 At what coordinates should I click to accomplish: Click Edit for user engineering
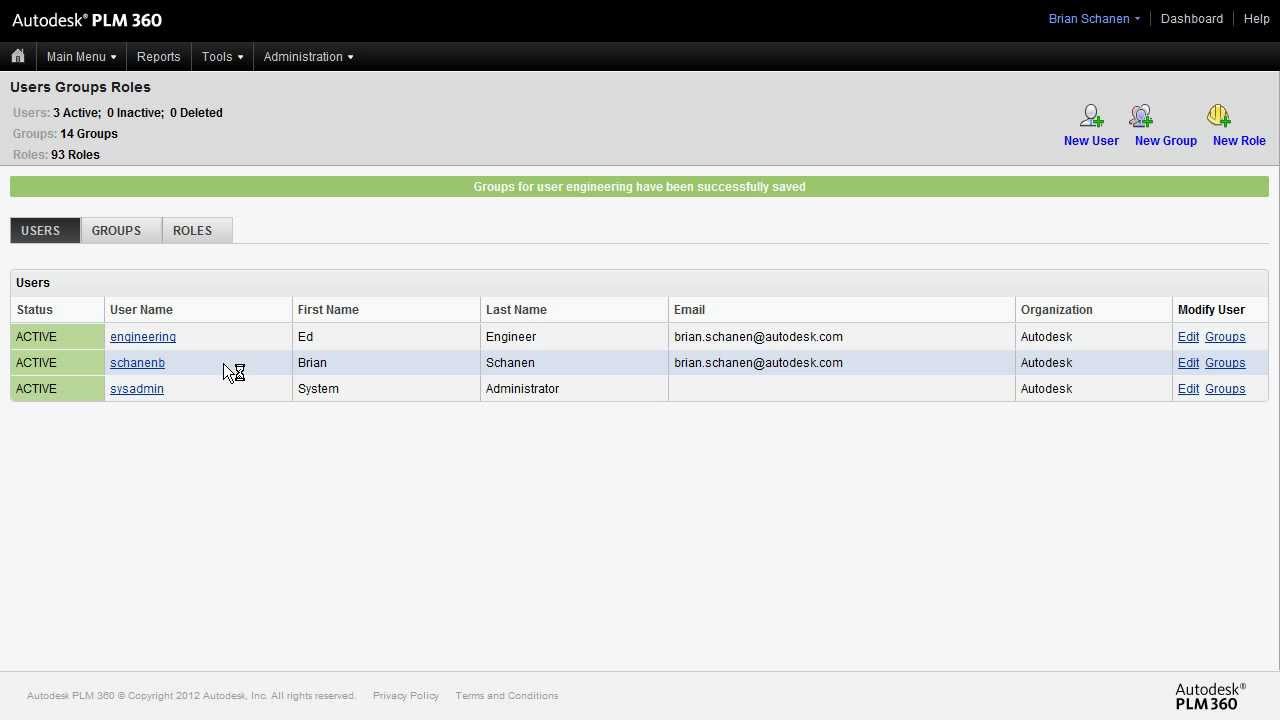pos(1188,337)
